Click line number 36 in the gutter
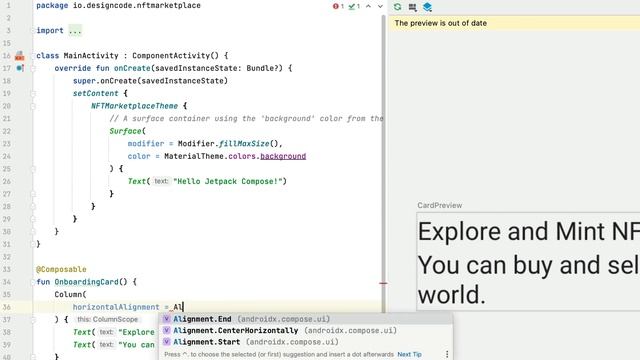This screenshot has height=360, width=640. [x=7, y=307]
